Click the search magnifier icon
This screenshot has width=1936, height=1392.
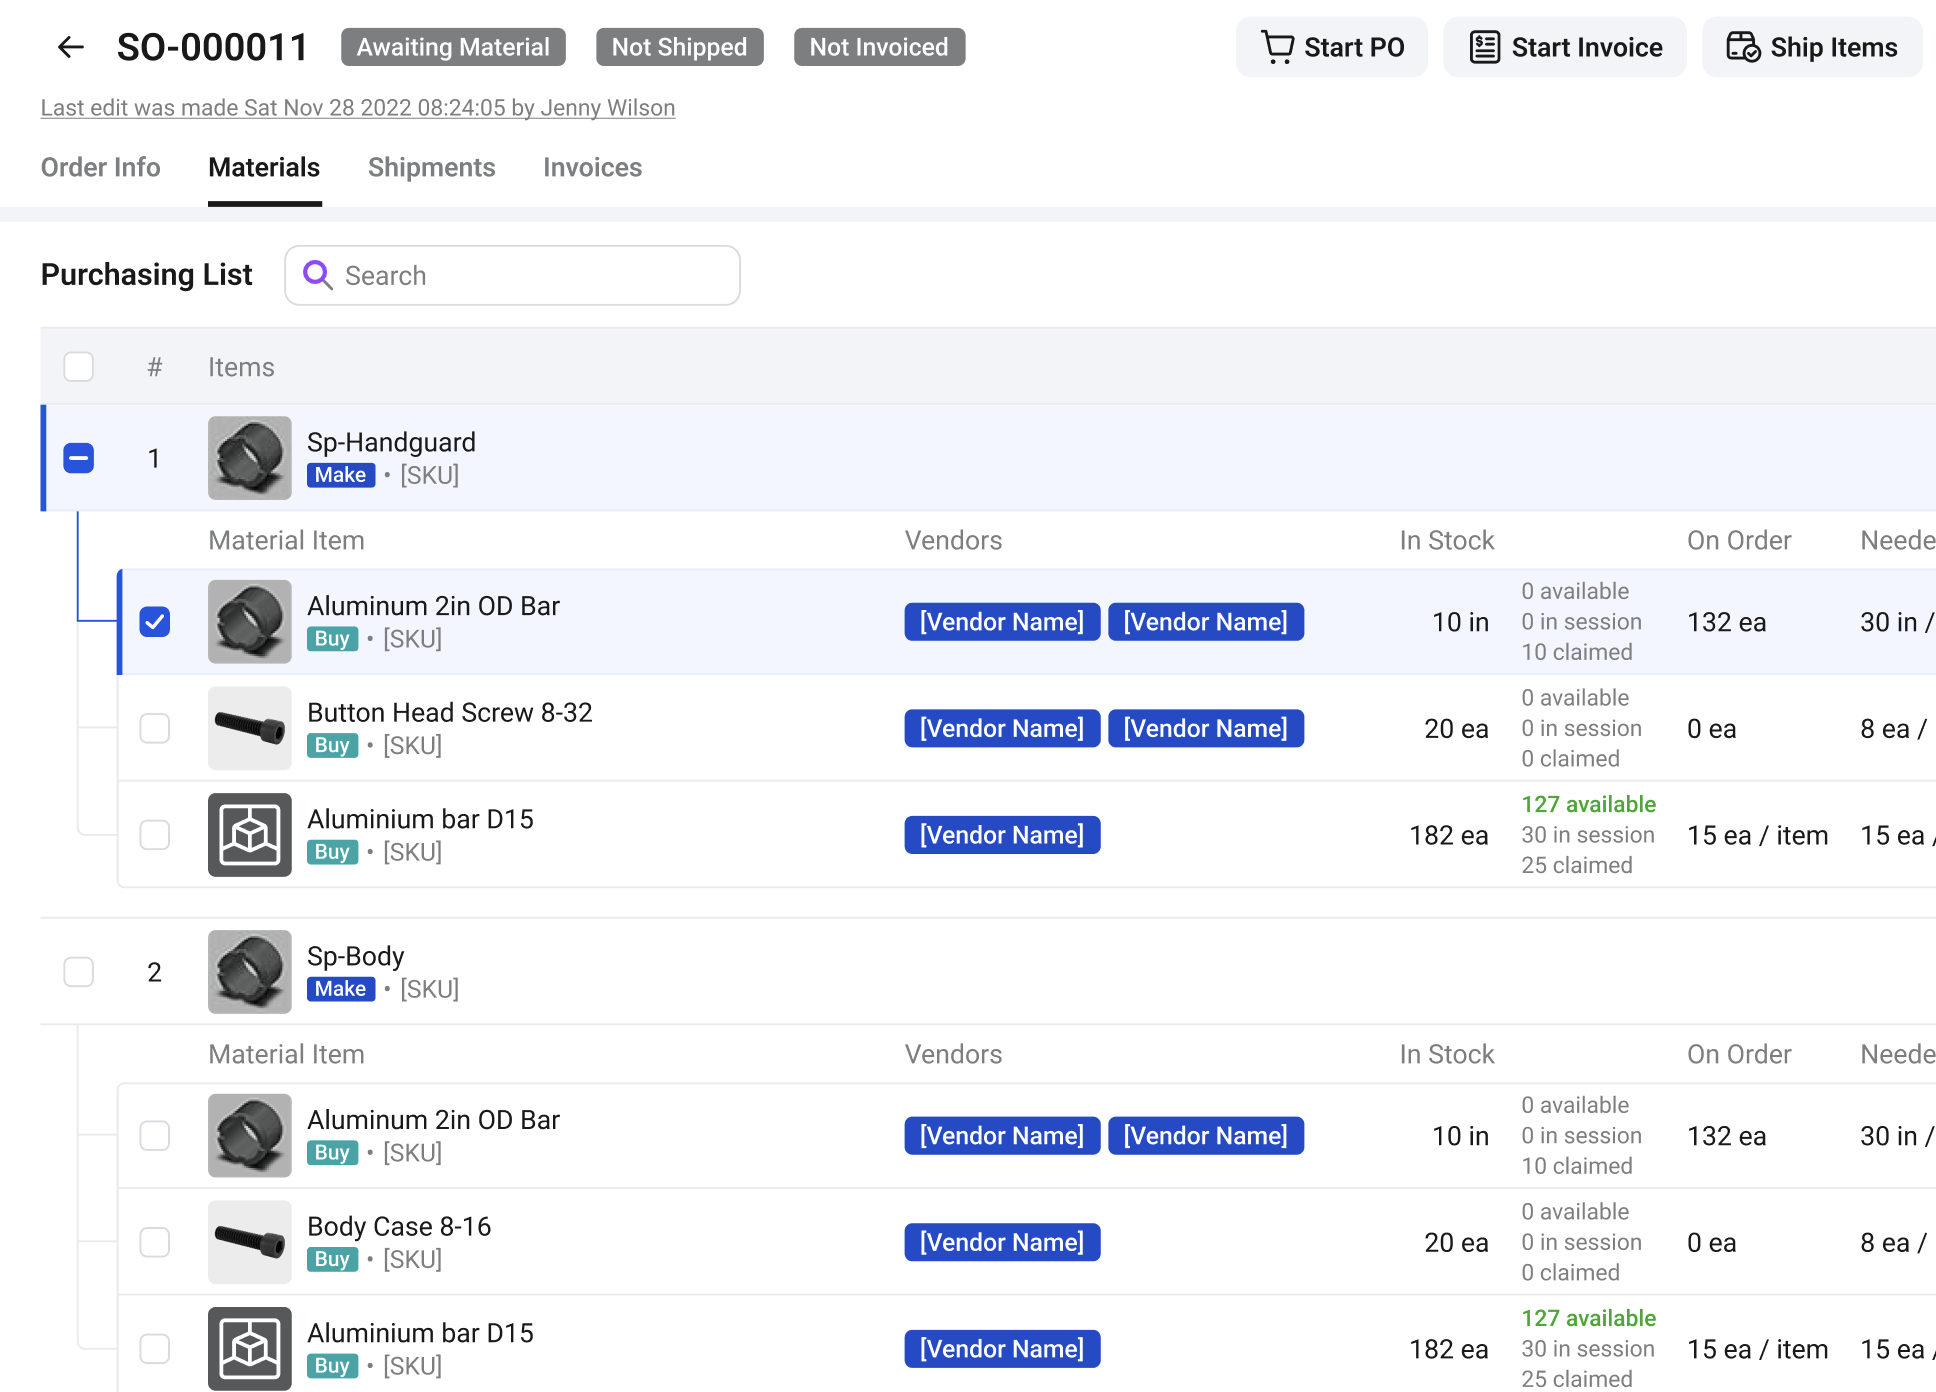coord(318,275)
